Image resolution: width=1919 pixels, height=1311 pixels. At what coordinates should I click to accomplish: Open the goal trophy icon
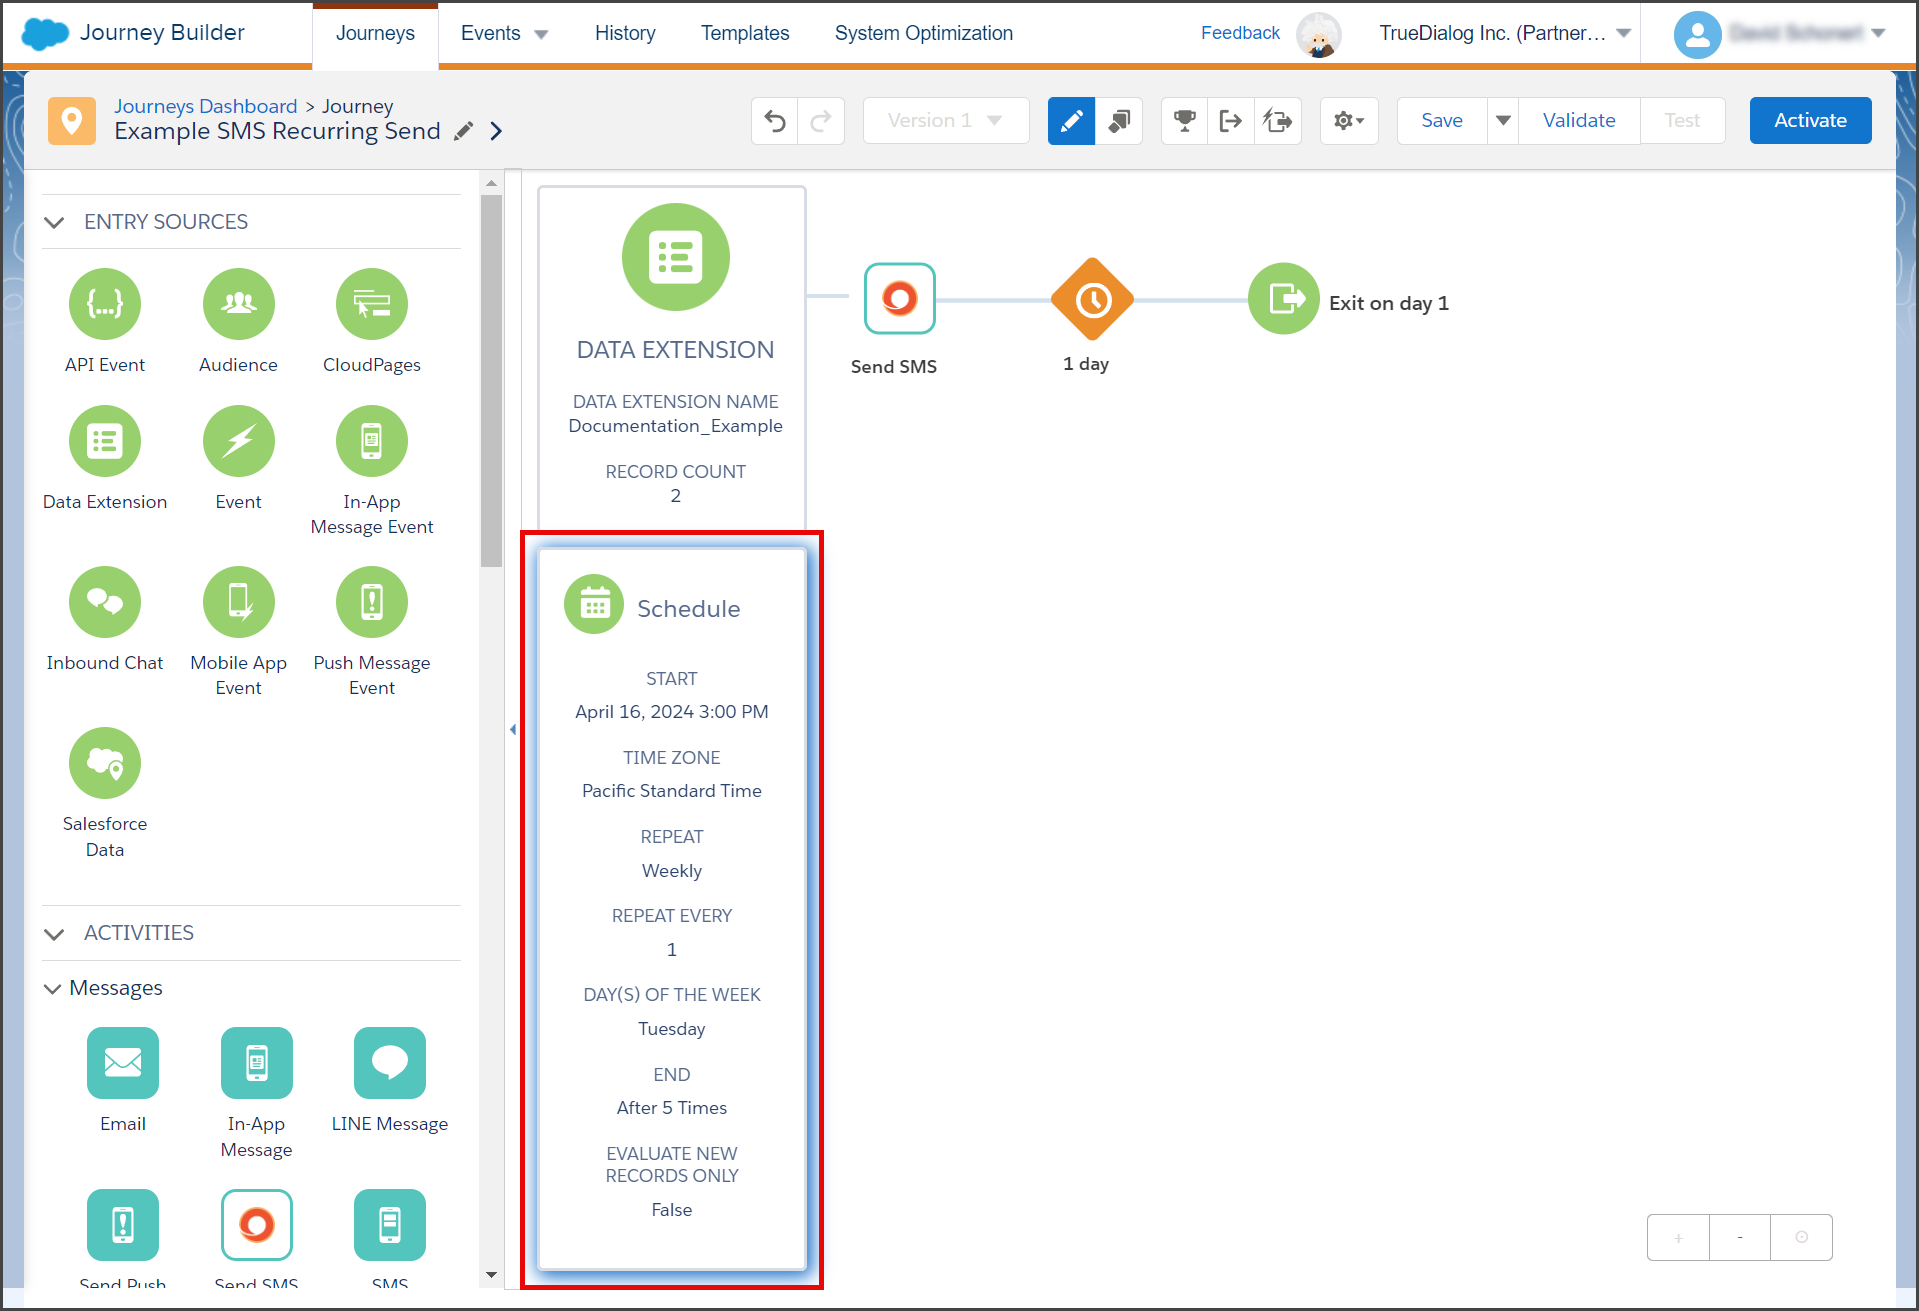pyautogui.click(x=1185, y=121)
